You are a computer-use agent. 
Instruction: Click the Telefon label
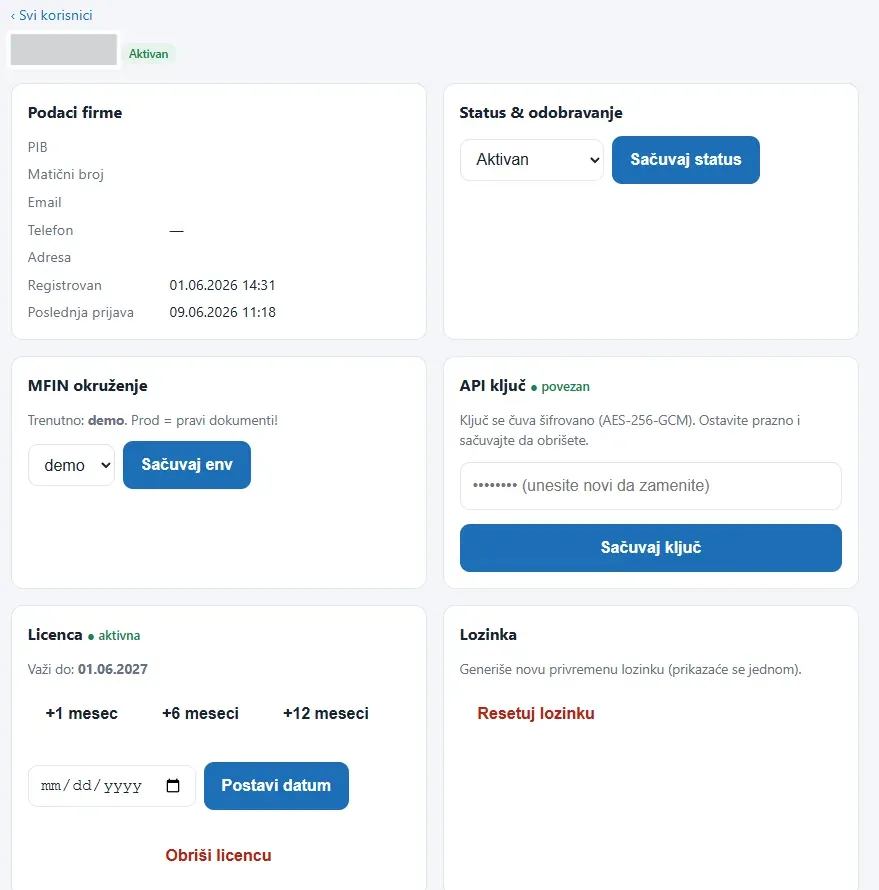click(x=51, y=230)
